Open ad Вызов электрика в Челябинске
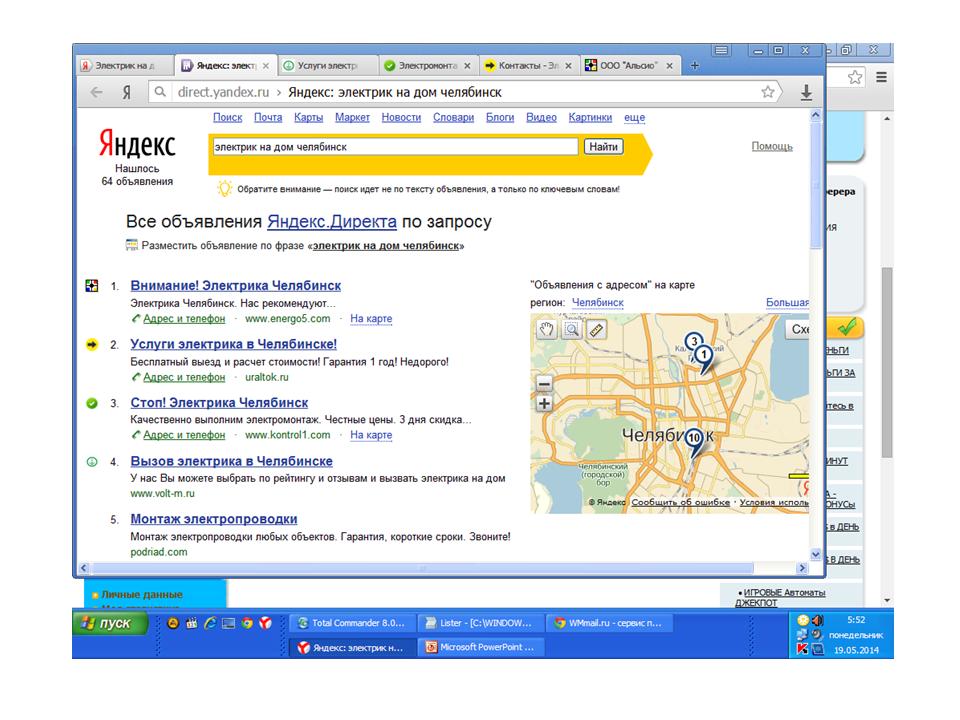 tap(231, 461)
